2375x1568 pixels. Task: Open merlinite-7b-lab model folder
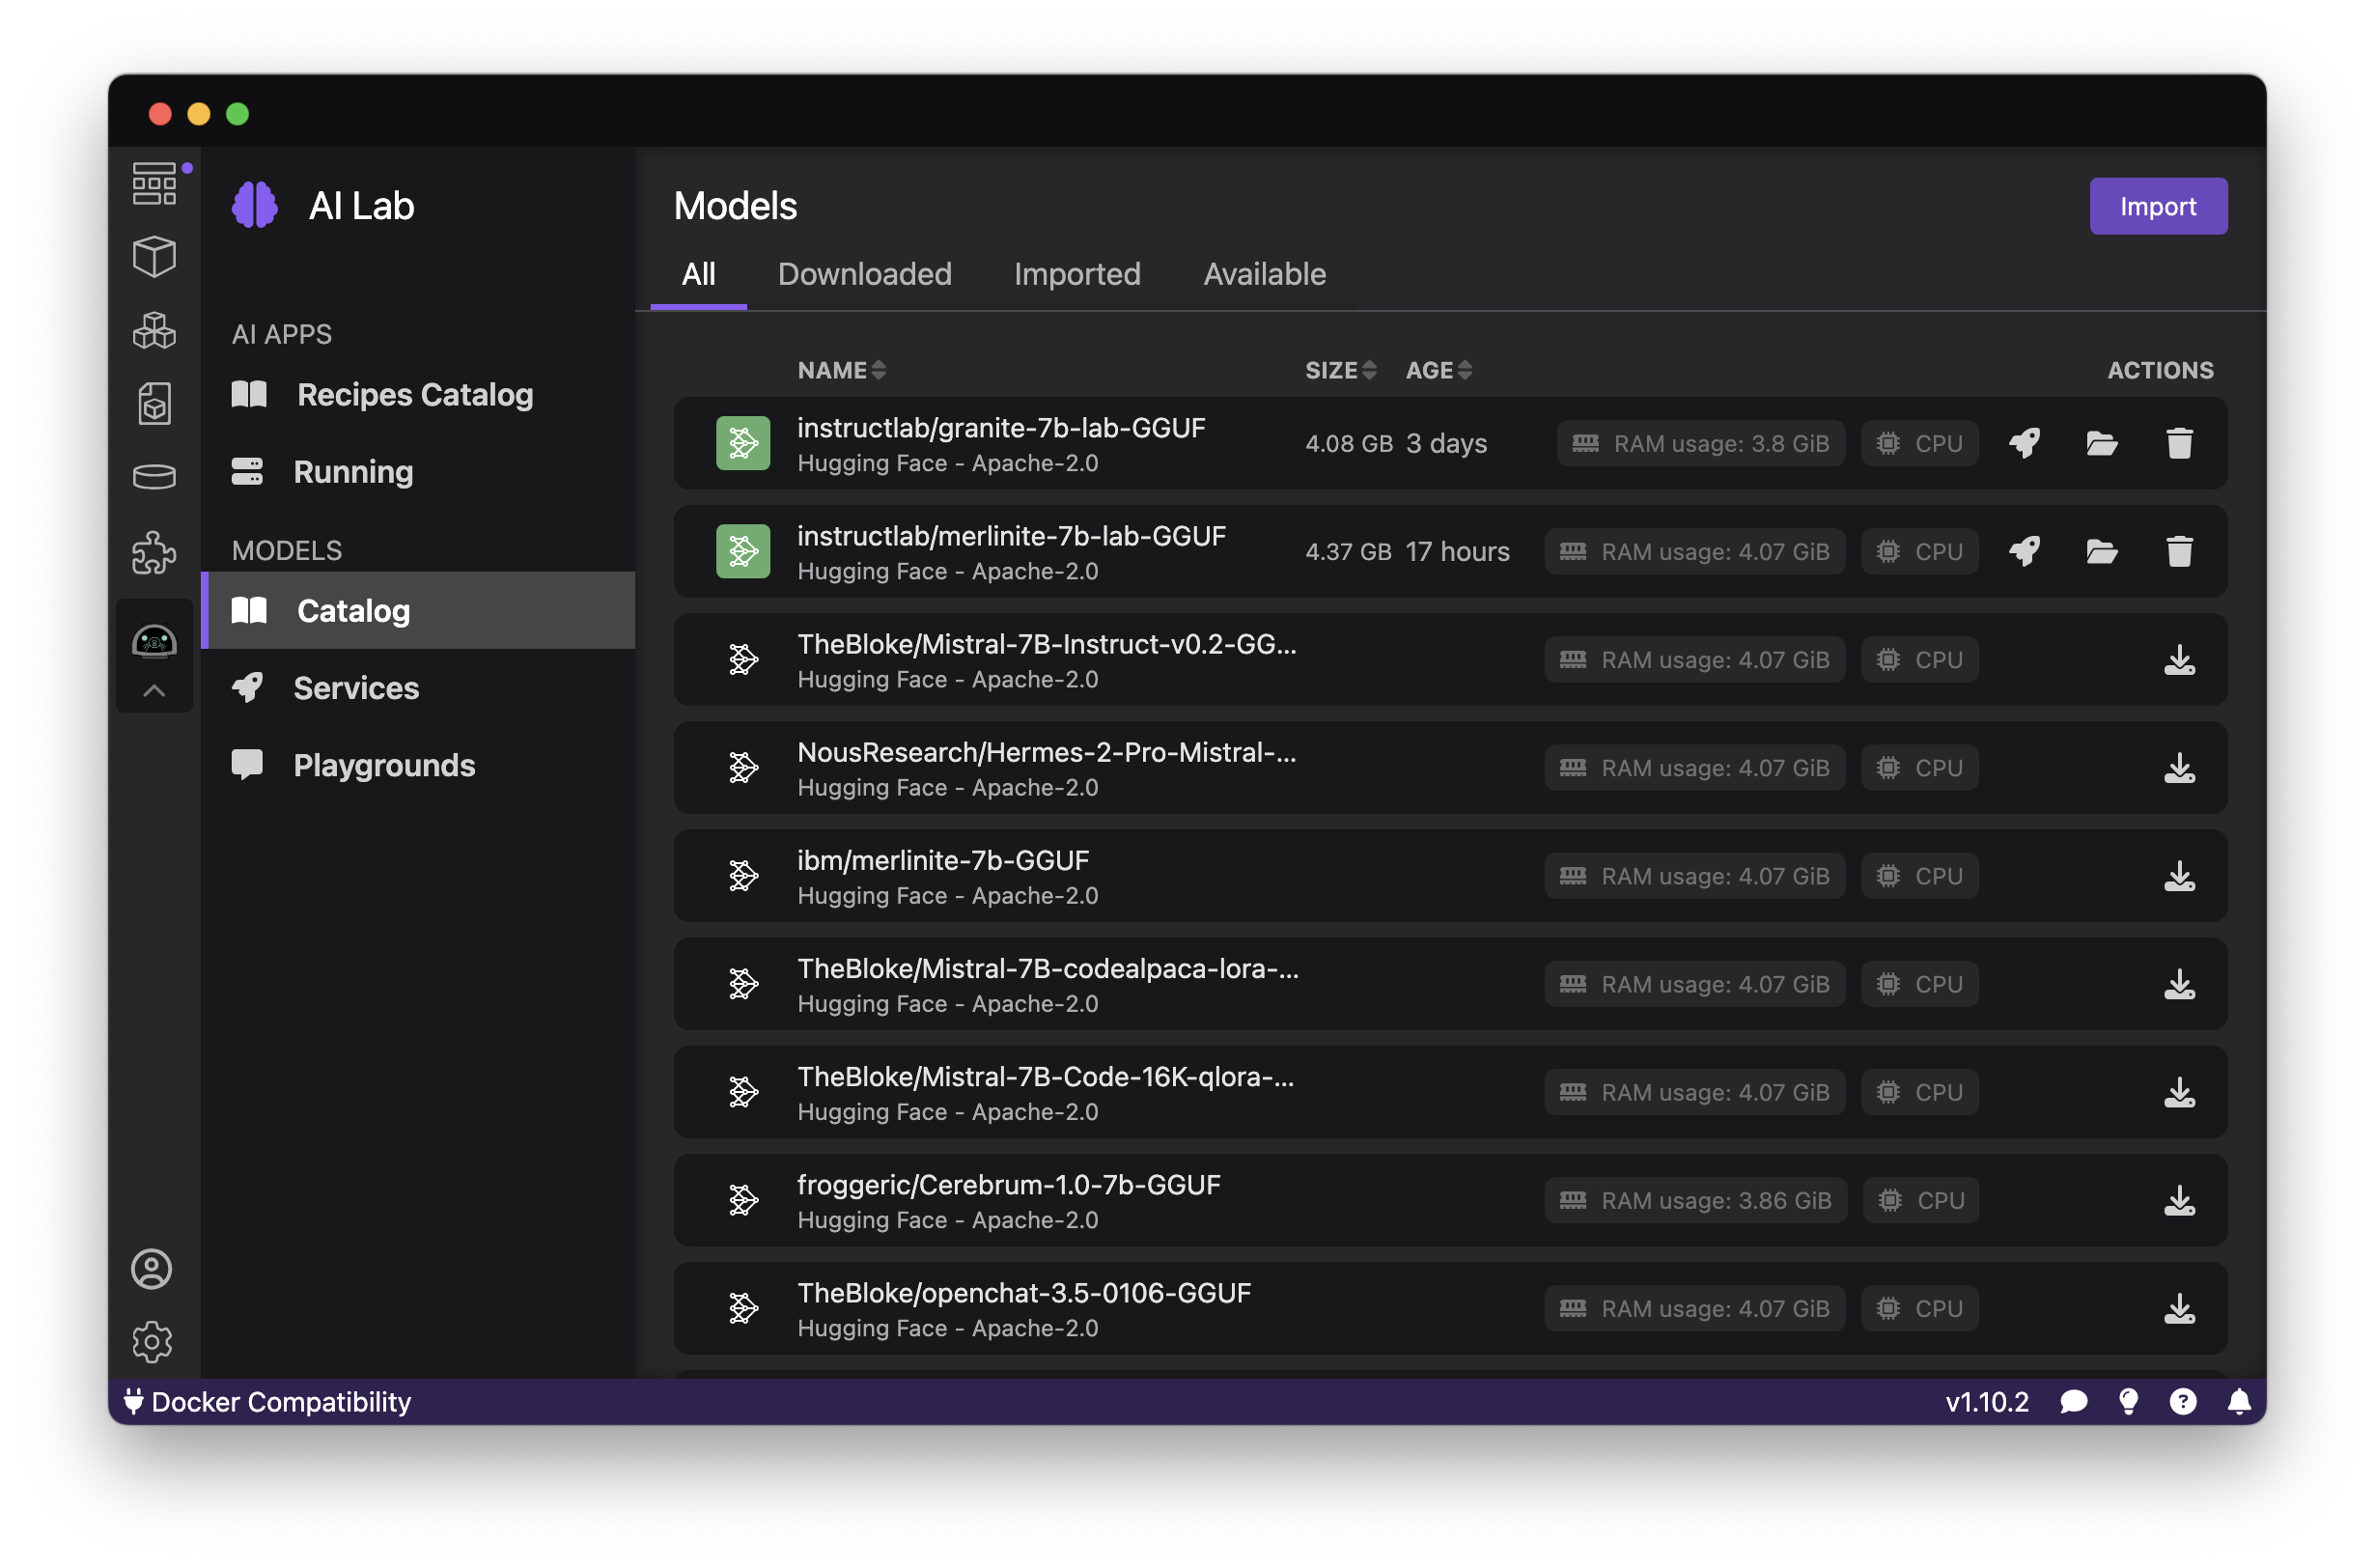tap(2101, 551)
